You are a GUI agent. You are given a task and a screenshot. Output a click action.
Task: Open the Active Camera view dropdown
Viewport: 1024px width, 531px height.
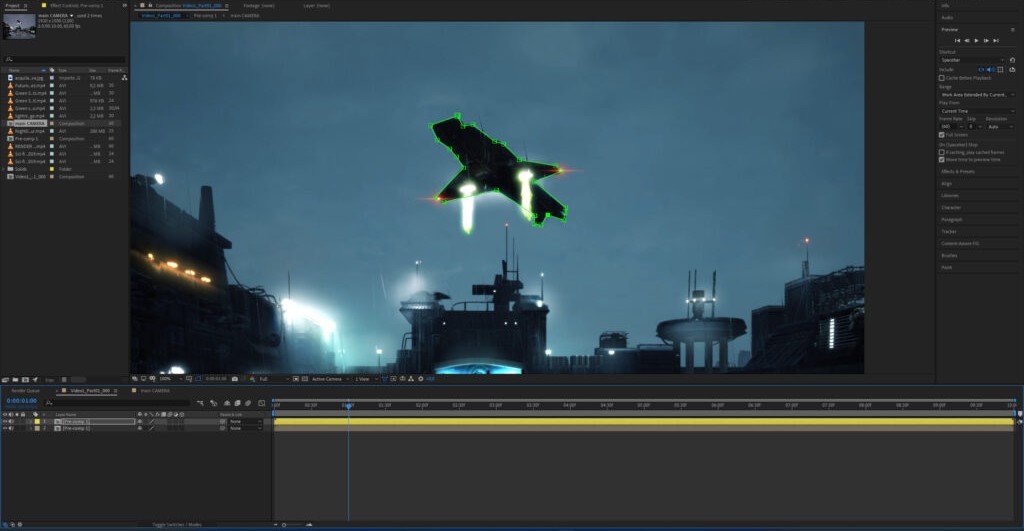pos(330,379)
